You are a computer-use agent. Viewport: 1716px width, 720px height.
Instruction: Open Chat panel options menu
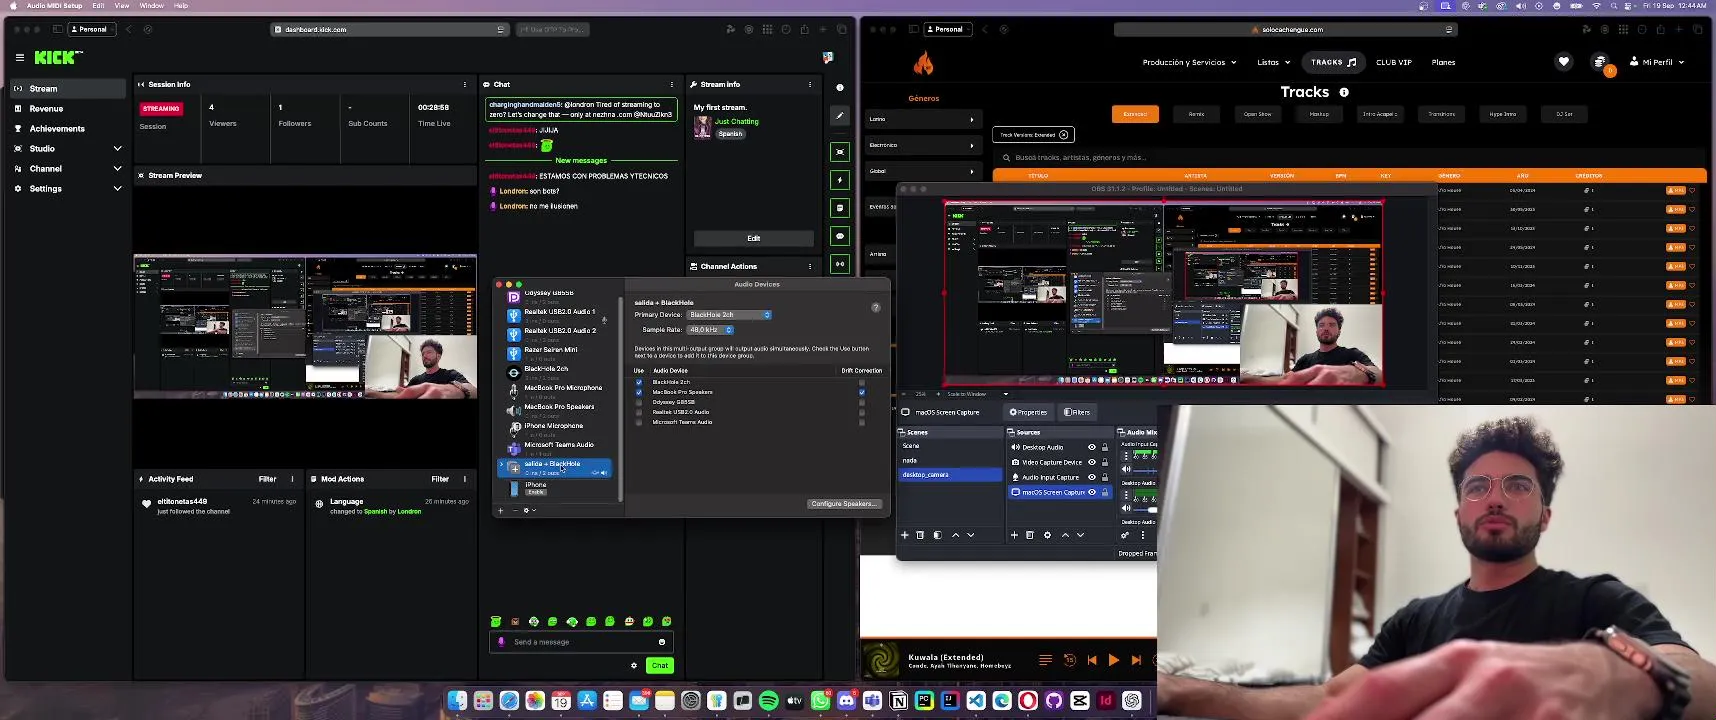(672, 84)
